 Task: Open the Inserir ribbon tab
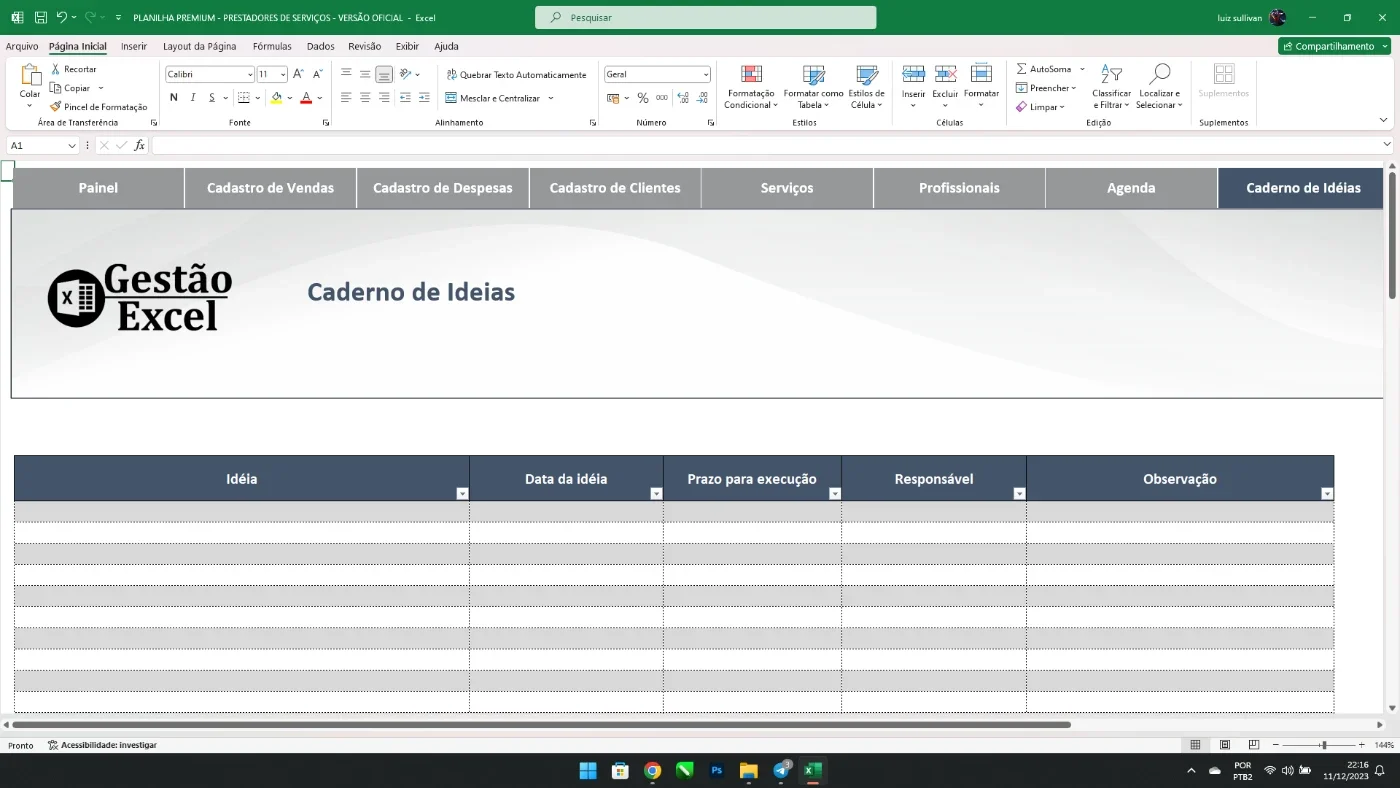[x=134, y=46]
